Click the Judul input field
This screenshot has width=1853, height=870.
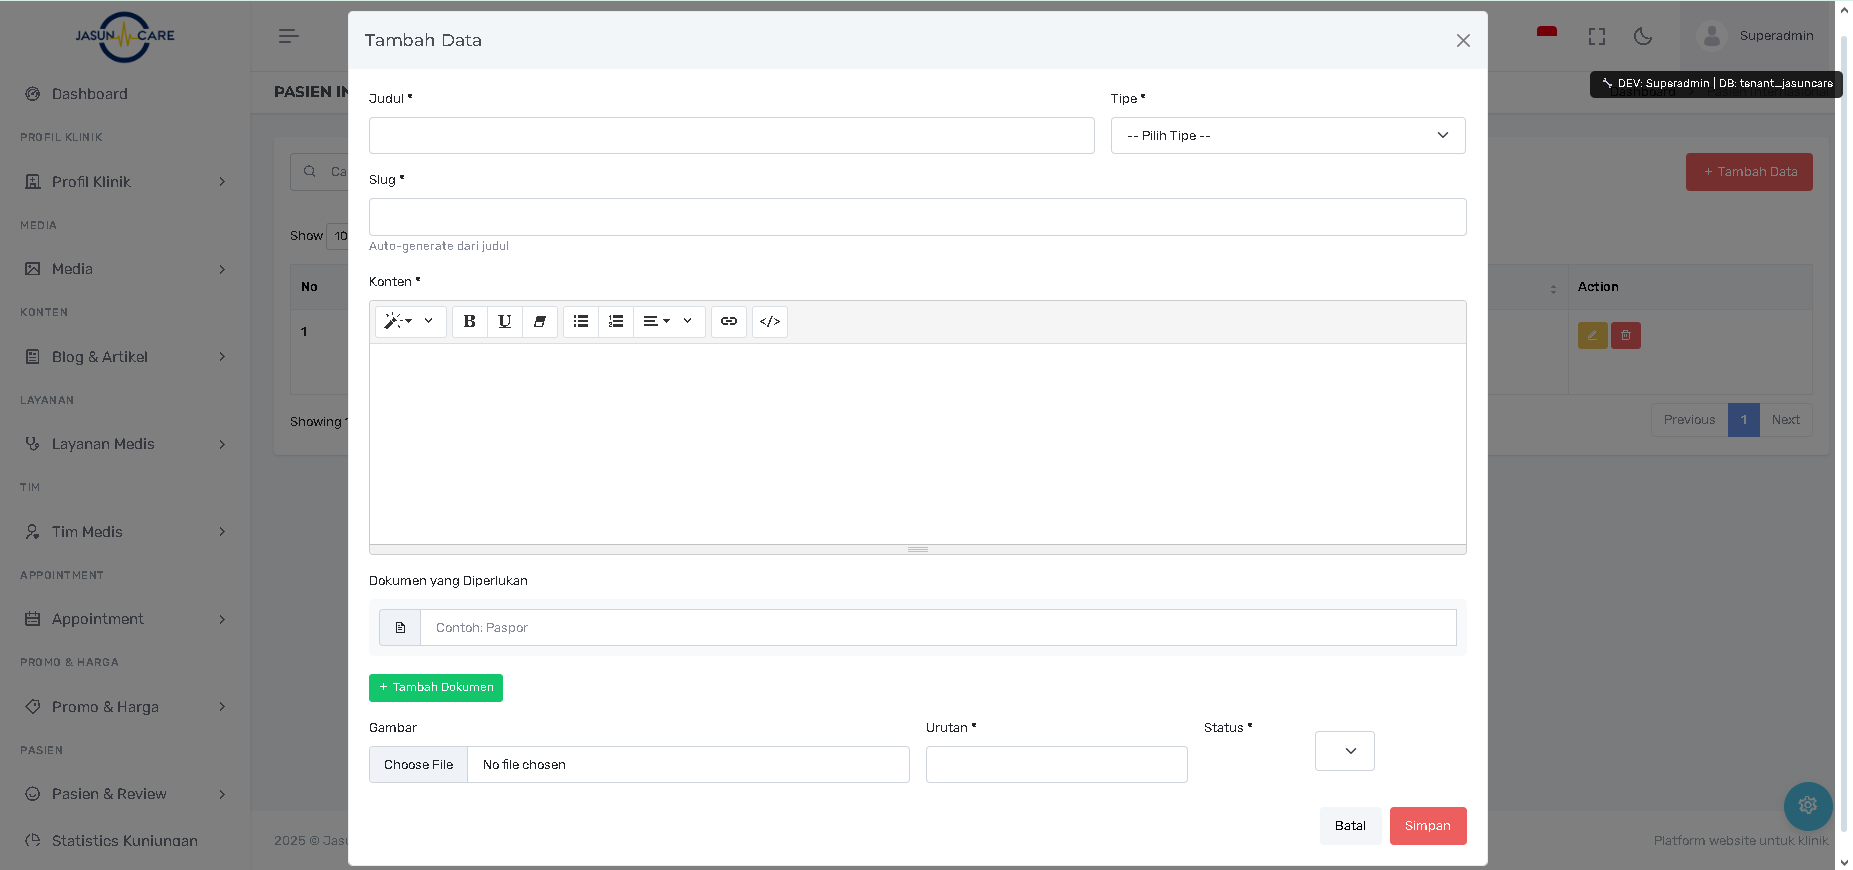click(731, 136)
